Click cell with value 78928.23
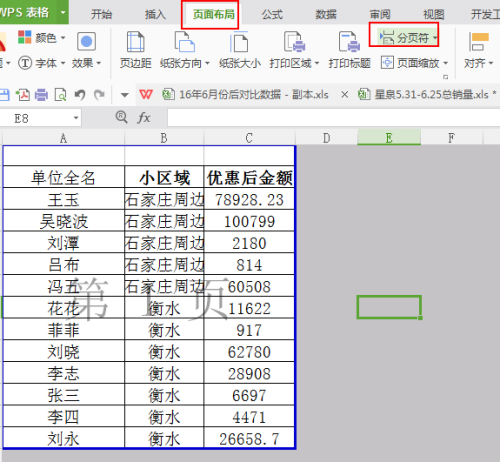Screen dimensions: 500x462 click(249, 199)
